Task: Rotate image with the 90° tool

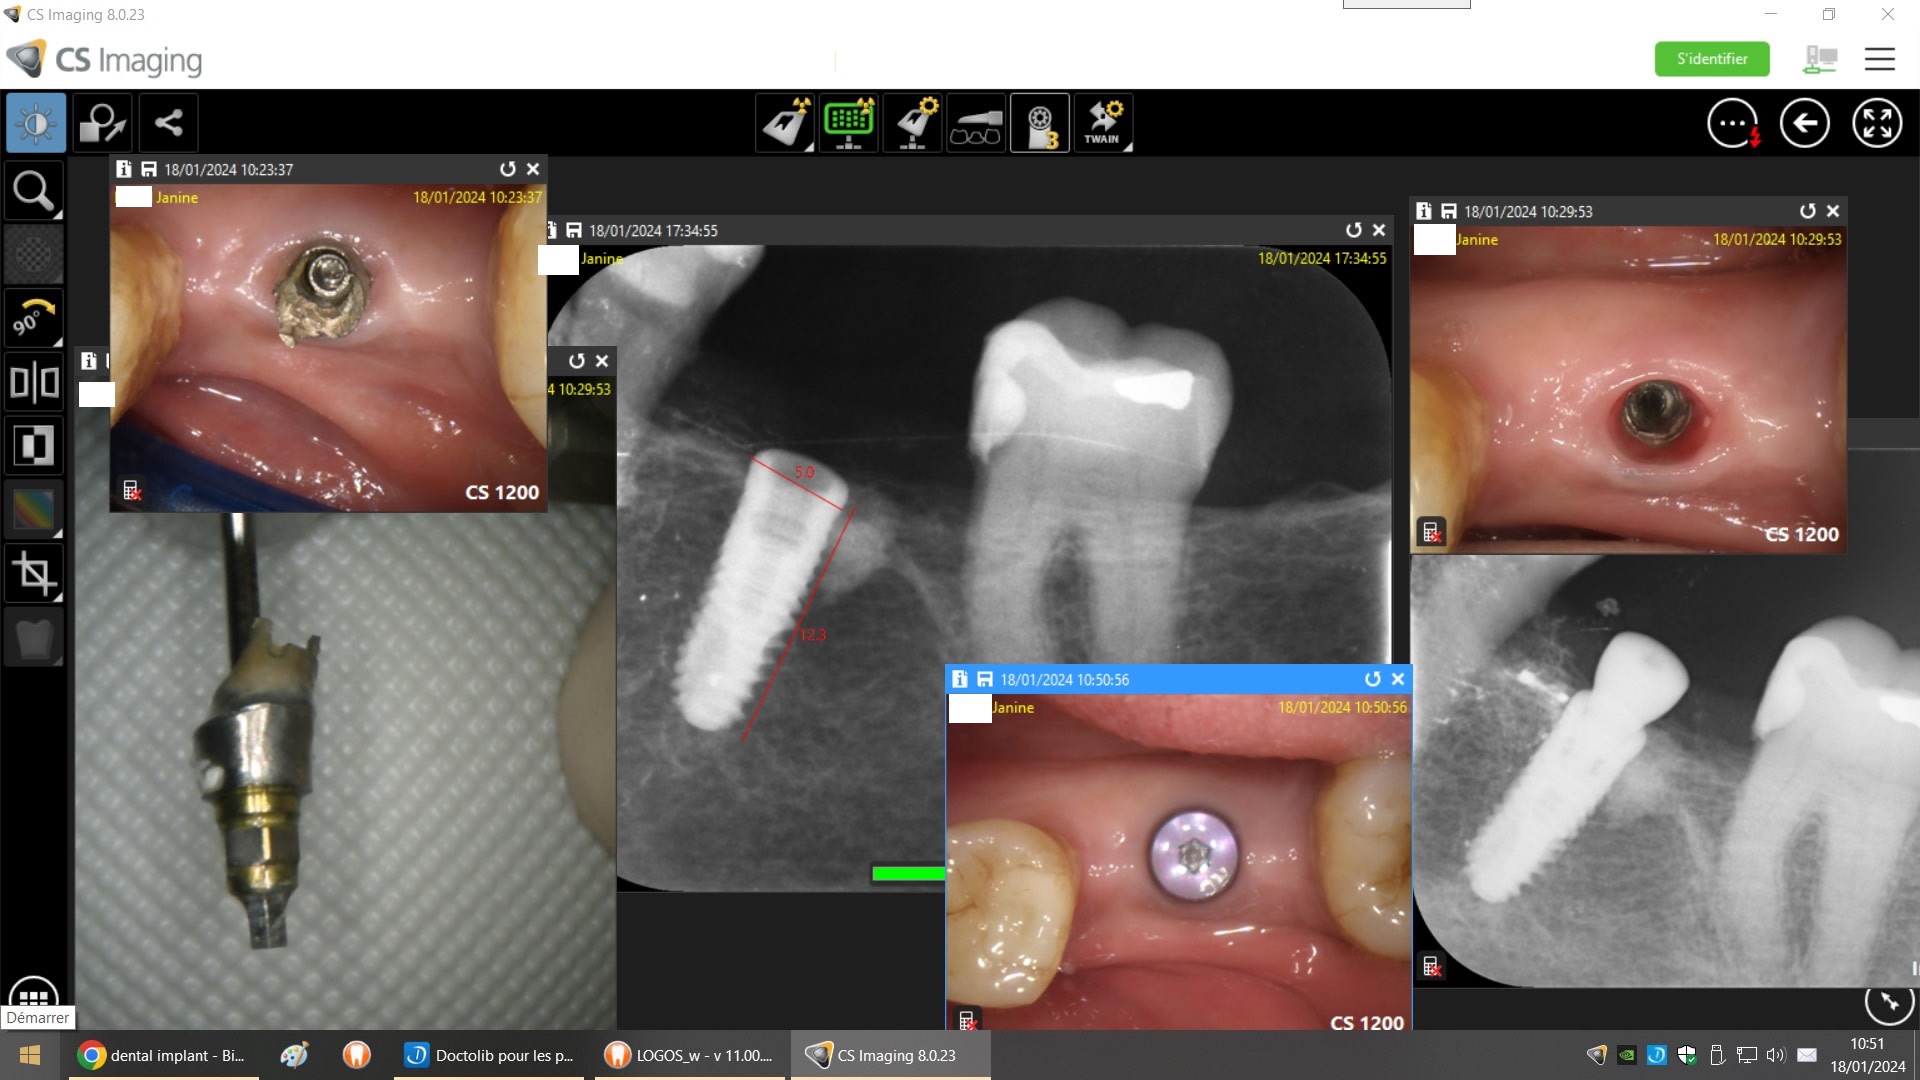Action: click(34, 318)
